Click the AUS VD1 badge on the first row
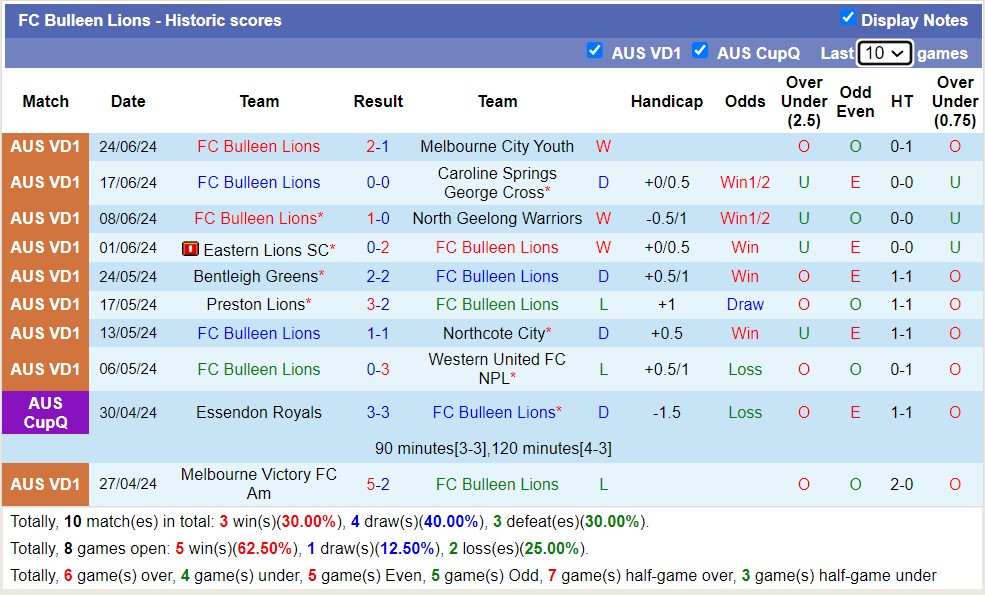Screen dimensions: 985x595 45,146
